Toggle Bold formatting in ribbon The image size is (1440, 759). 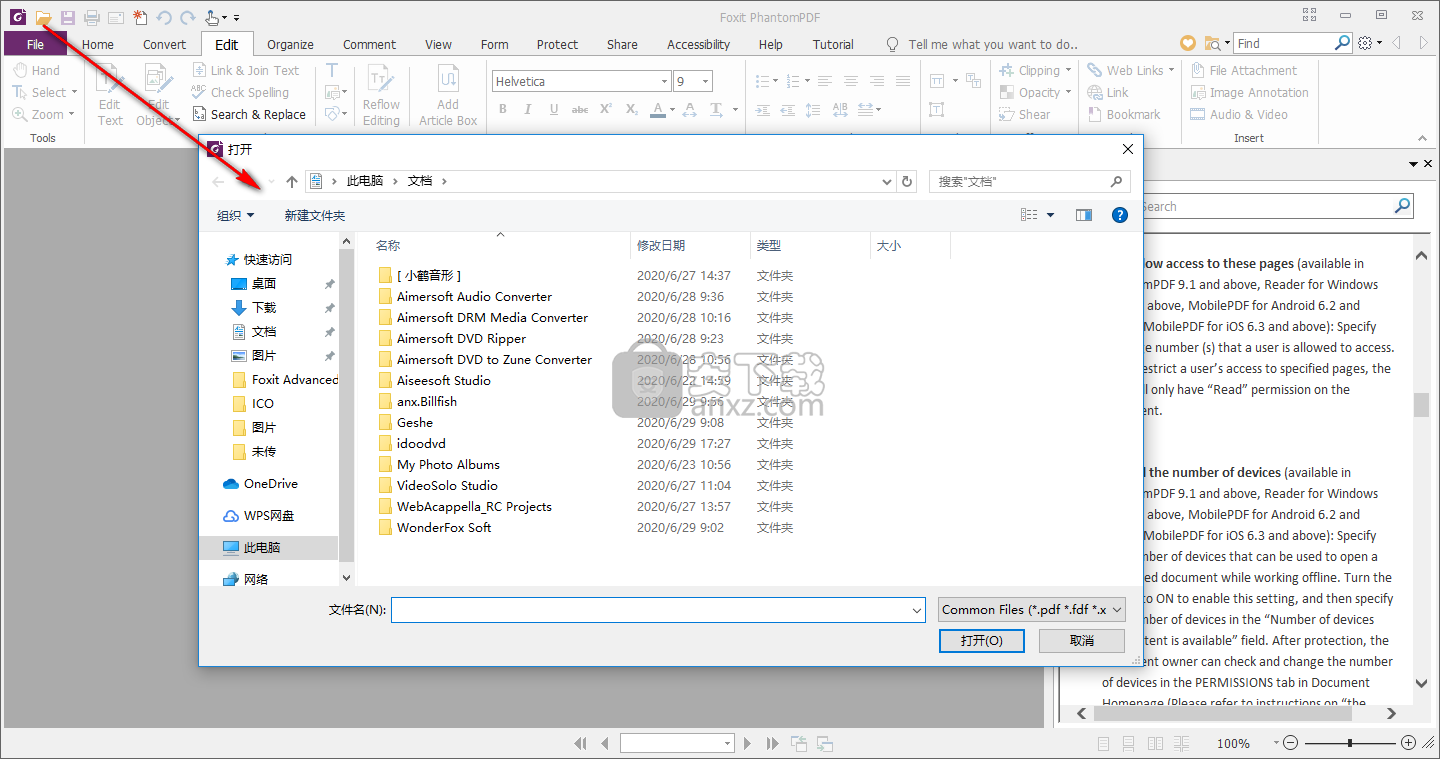(x=503, y=109)
